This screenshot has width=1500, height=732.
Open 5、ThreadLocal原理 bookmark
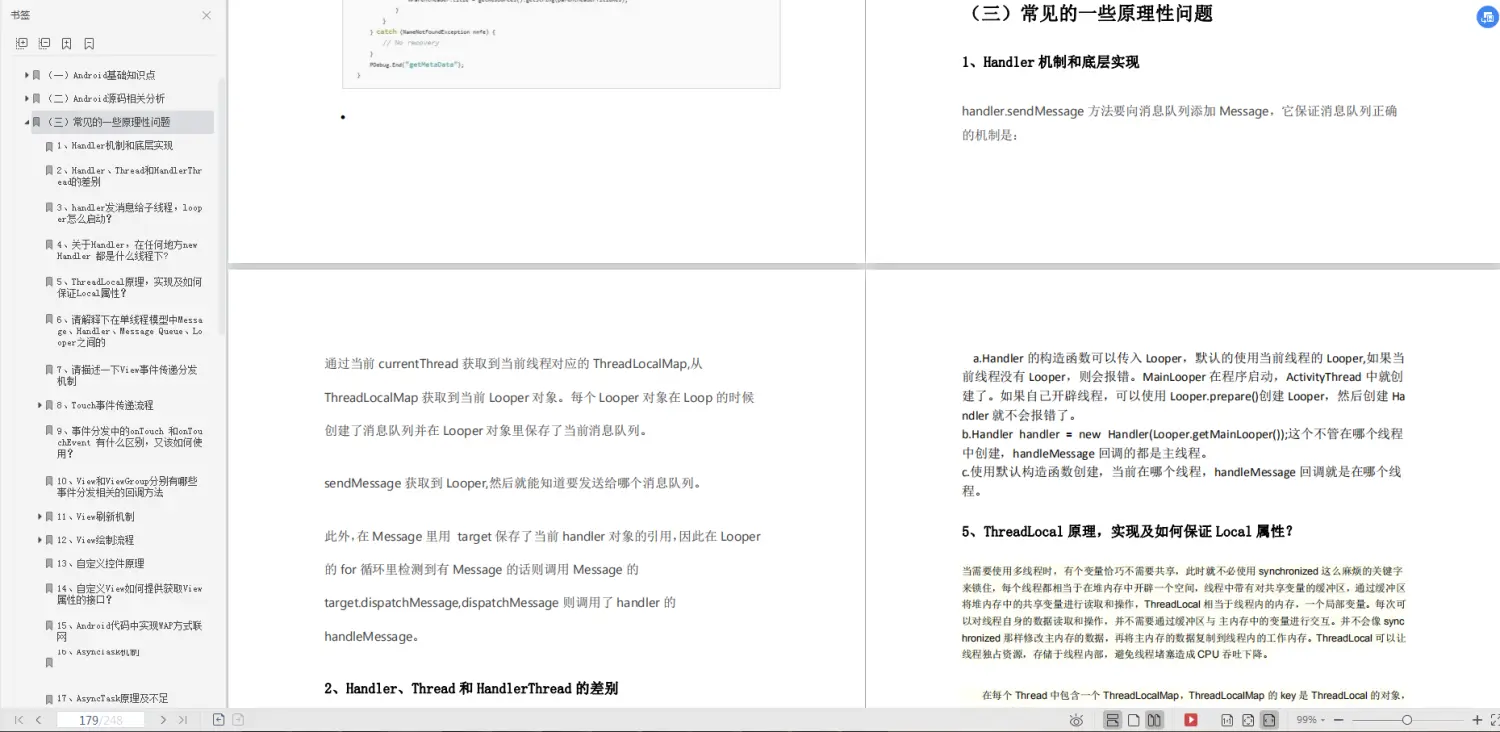[x=129, y=288]
